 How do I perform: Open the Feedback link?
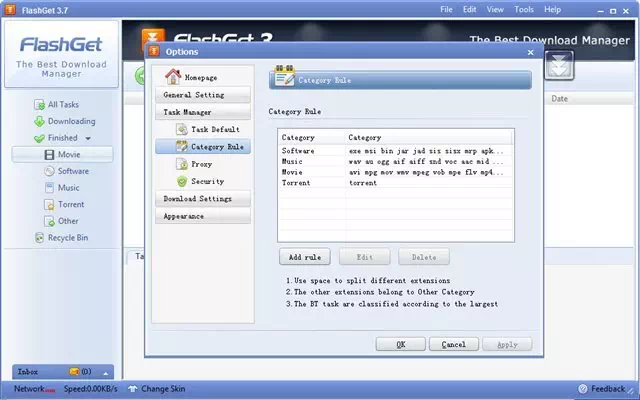pyautogui.click(x=608, y=389)
